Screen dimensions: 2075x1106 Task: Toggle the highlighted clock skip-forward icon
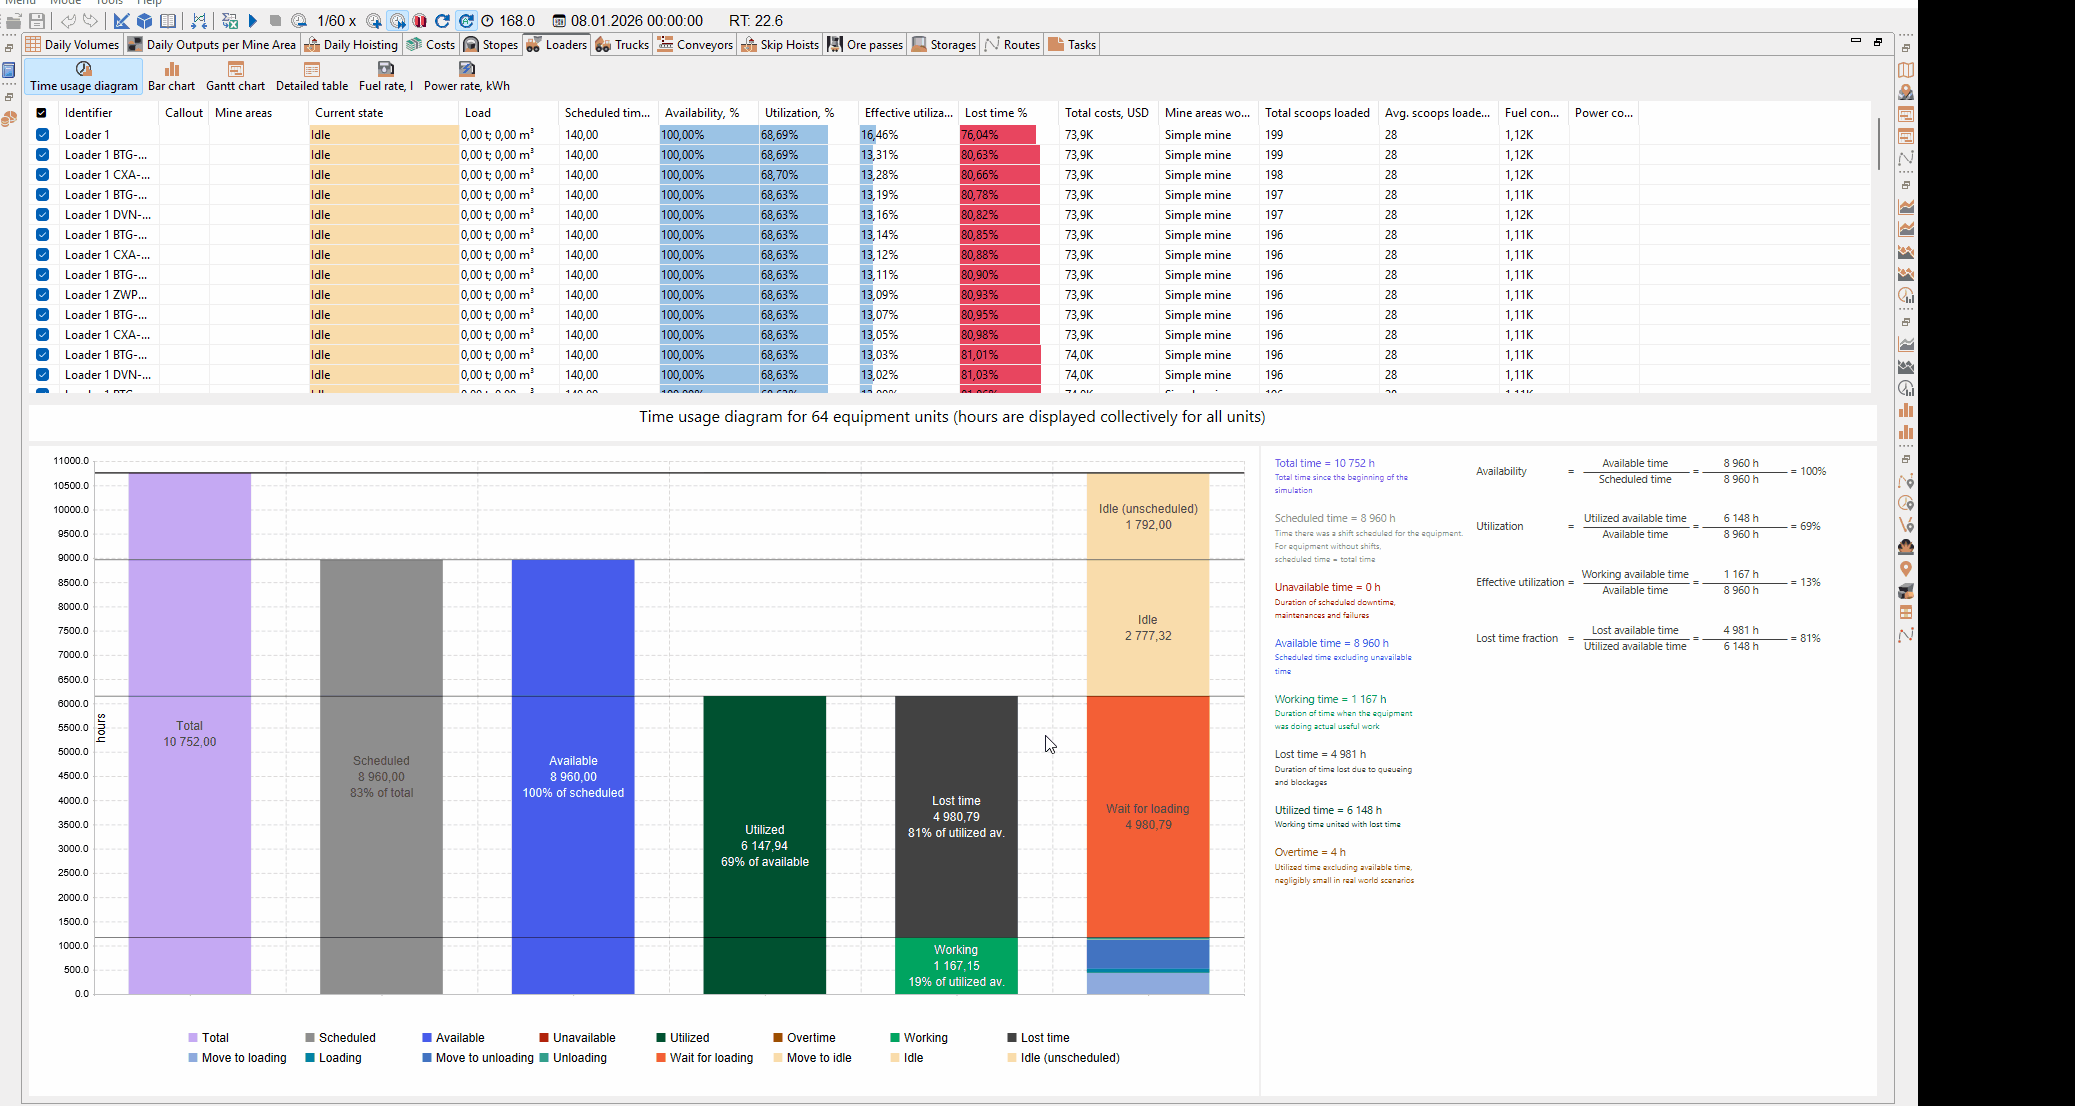[398, 21]
